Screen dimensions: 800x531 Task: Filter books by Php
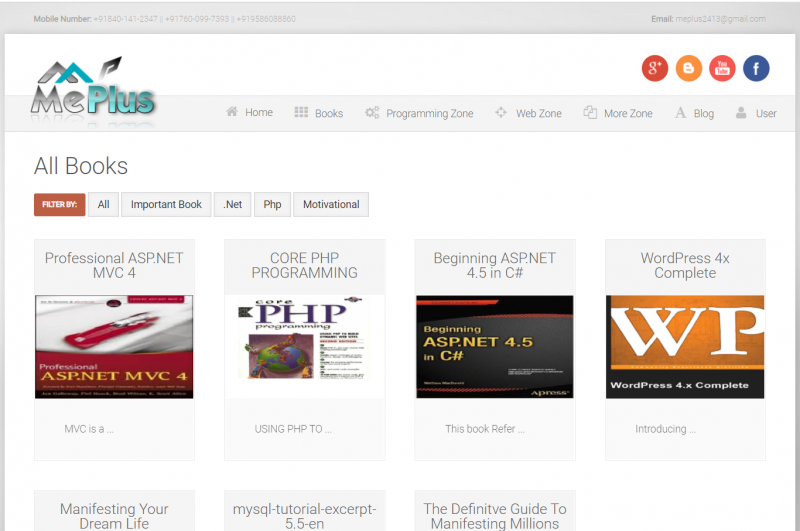272,205
